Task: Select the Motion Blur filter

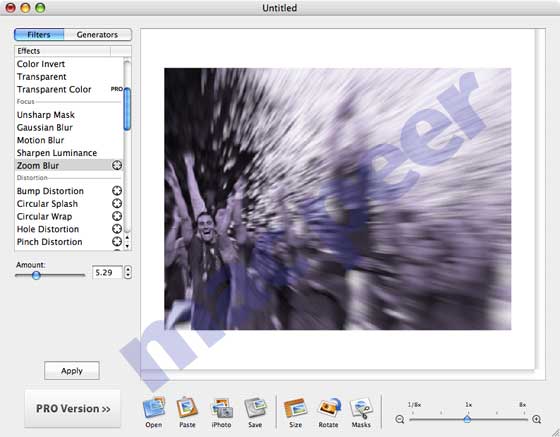Action: point(69,140)
